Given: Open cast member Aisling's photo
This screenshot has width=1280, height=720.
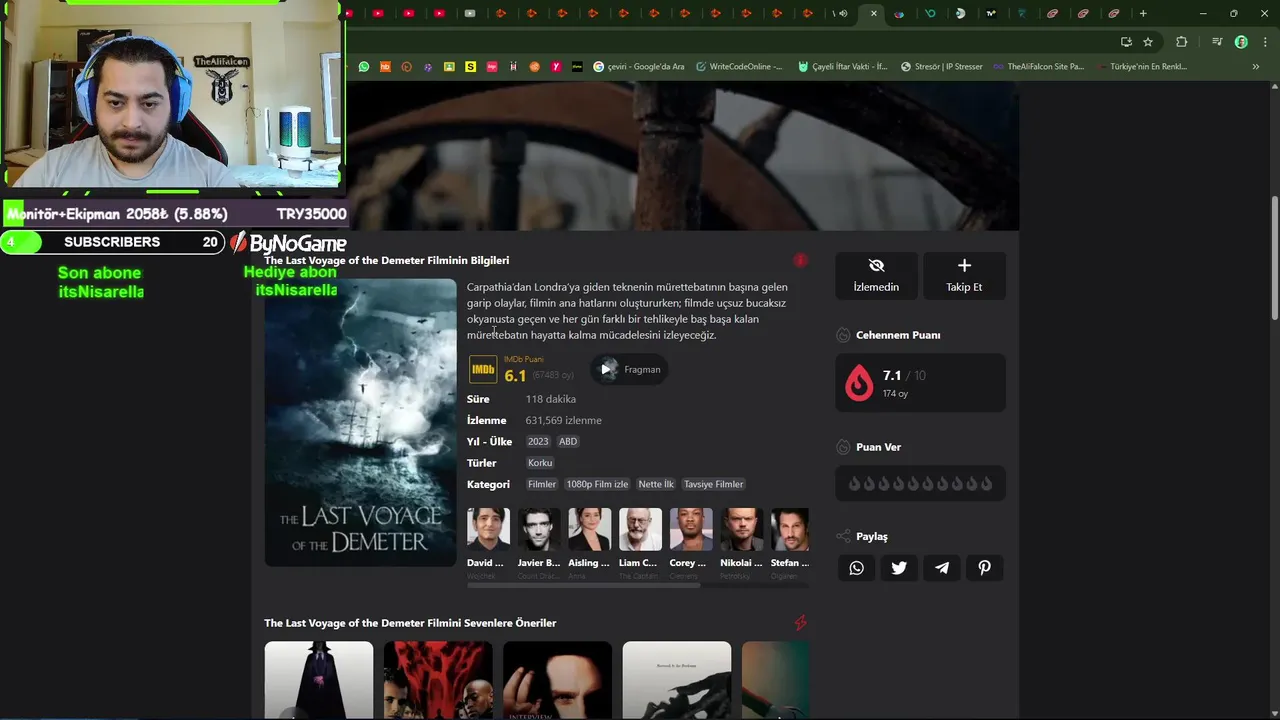Looking at the screenshot, I should pyautogui.click(x=590, y=529).
